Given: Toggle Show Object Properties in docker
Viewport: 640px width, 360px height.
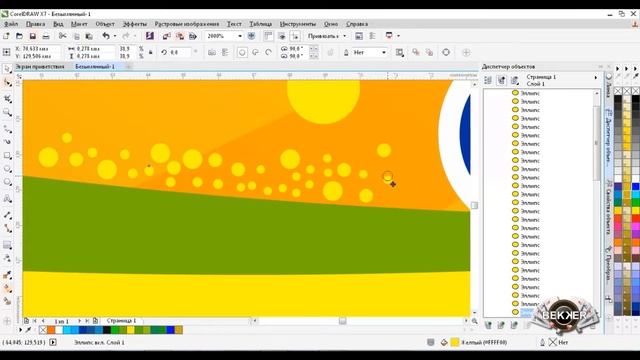Looking at the screenshot, I should pyautogui.click(x=488, y=80).
